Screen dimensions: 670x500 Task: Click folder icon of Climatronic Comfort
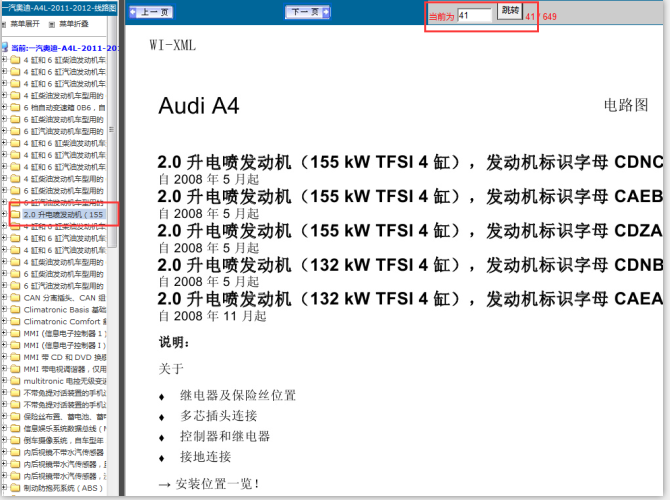click(15, 321)
